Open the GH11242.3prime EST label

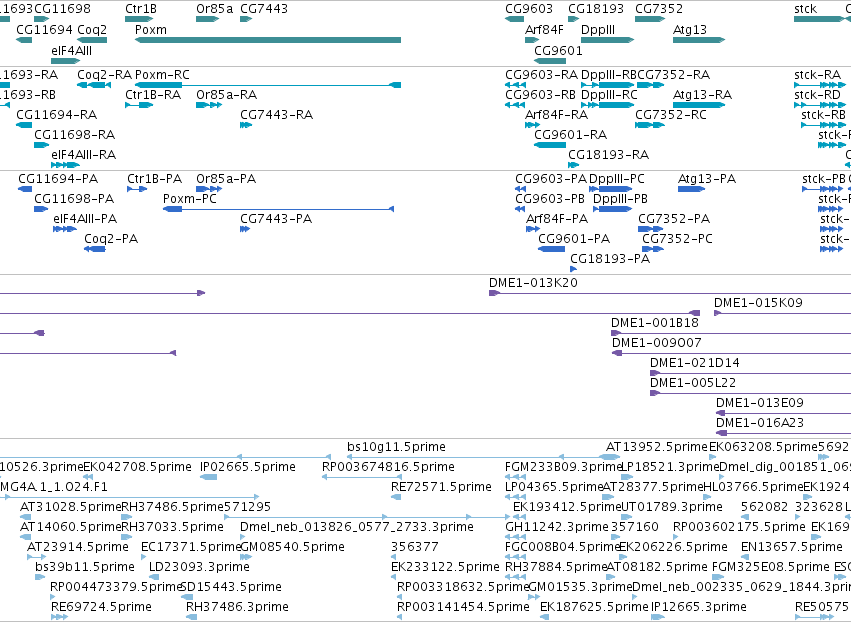pyautogui.click(x=556, y=527)
